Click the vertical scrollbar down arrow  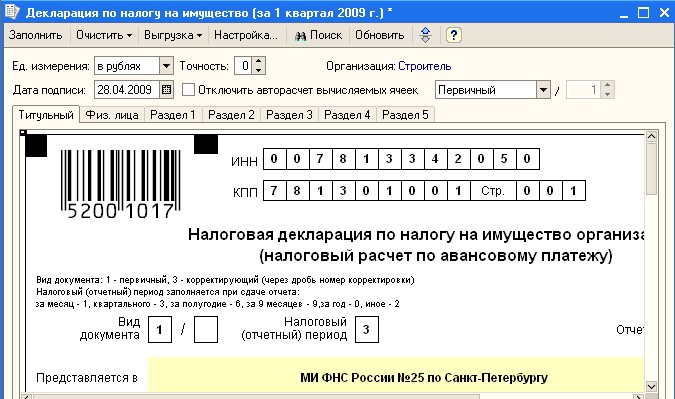651,386
